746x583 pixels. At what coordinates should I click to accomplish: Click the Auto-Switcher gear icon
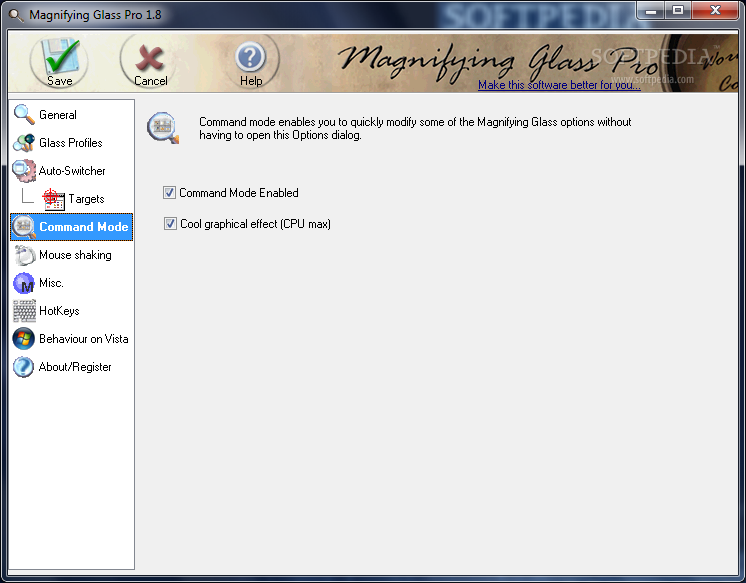pyautogui.click(x=24, y=171)
